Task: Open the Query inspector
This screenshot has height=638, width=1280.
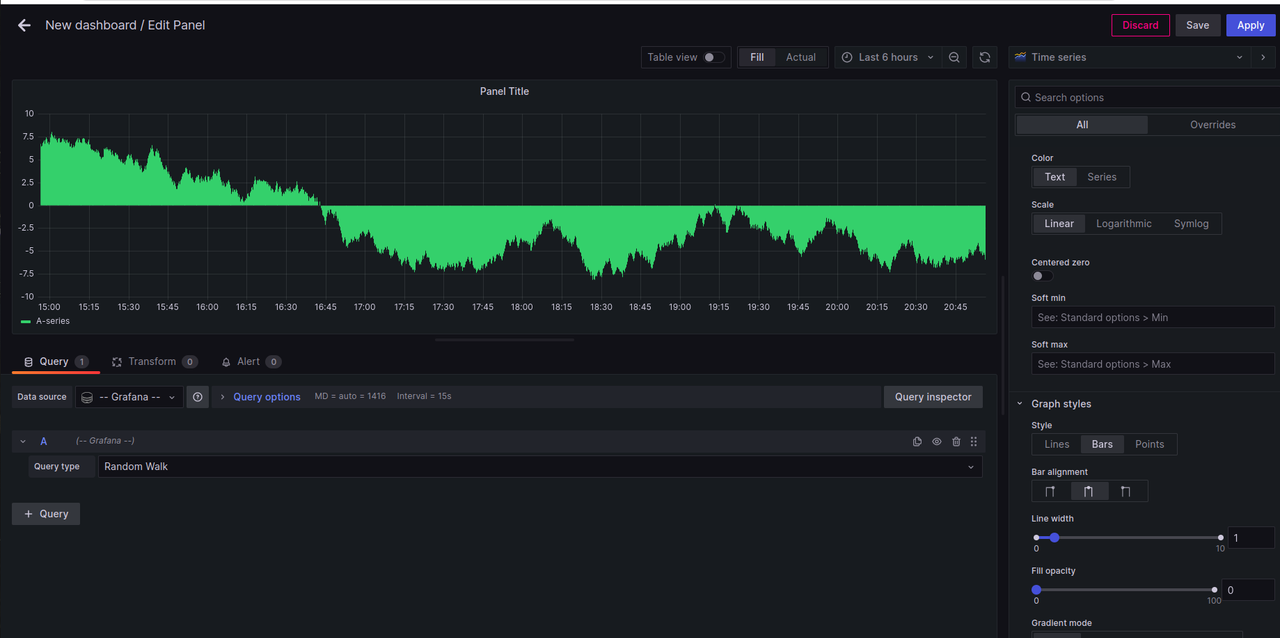Action: [x=933, y=397]
